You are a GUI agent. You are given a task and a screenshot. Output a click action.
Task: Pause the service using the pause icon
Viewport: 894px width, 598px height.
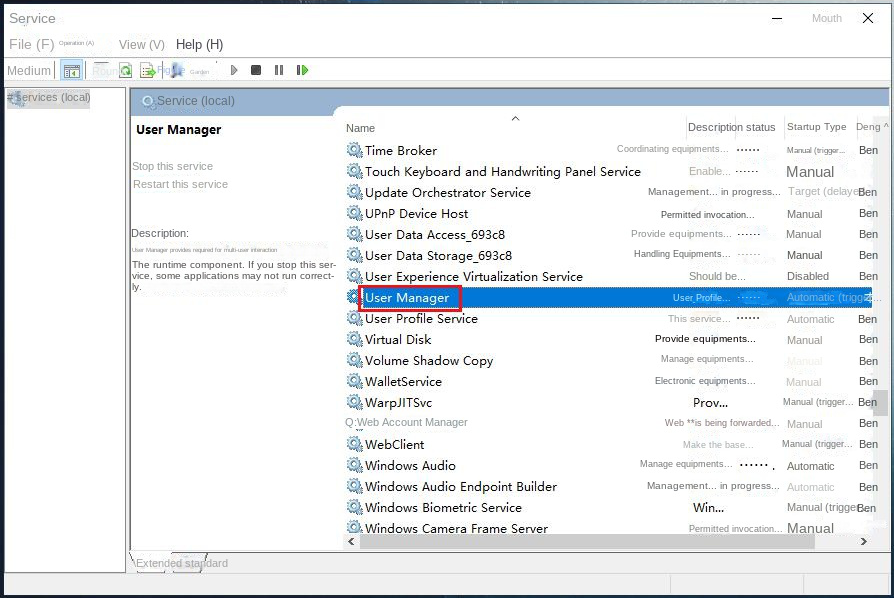278,69
